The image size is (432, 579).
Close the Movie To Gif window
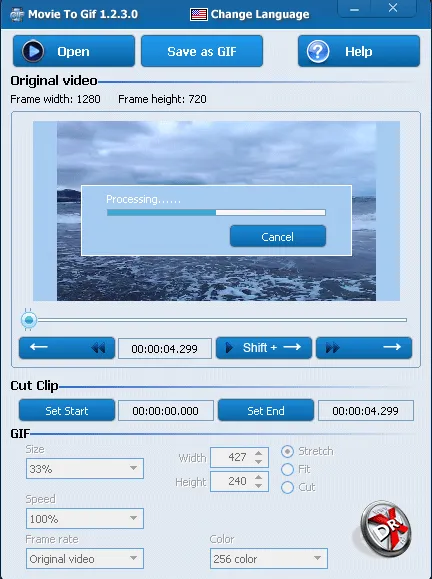(393, 8)
